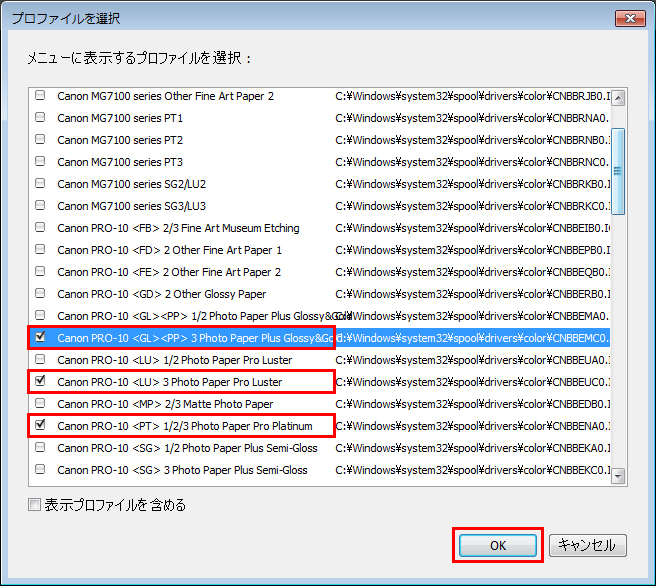Check the Canon MG7100 series PT3 checkbox
Viewport: 656px width, 586px height.
pyautogui.click(x=40, y=161)
